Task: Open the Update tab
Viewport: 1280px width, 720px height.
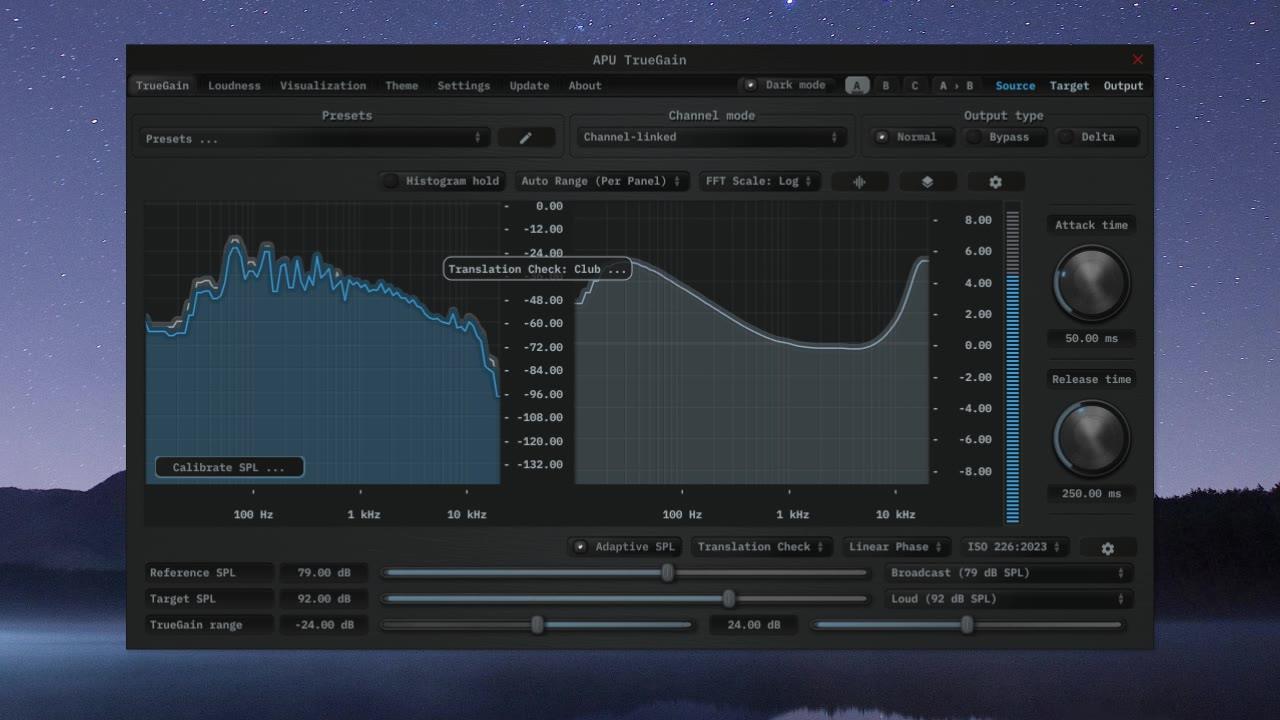Action: (529, 86)
